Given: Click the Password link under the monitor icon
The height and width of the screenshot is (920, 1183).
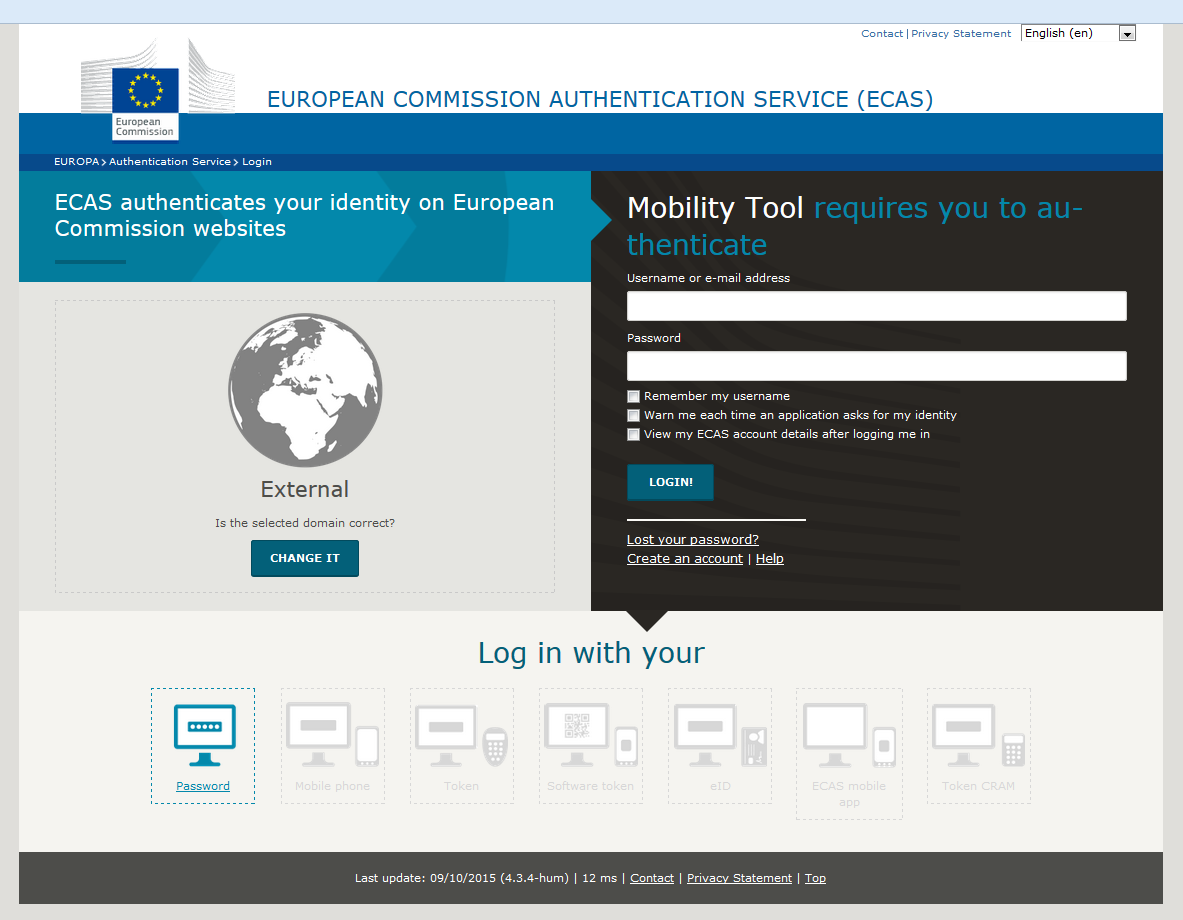Looking at the screenshot, I should point(203,786).
